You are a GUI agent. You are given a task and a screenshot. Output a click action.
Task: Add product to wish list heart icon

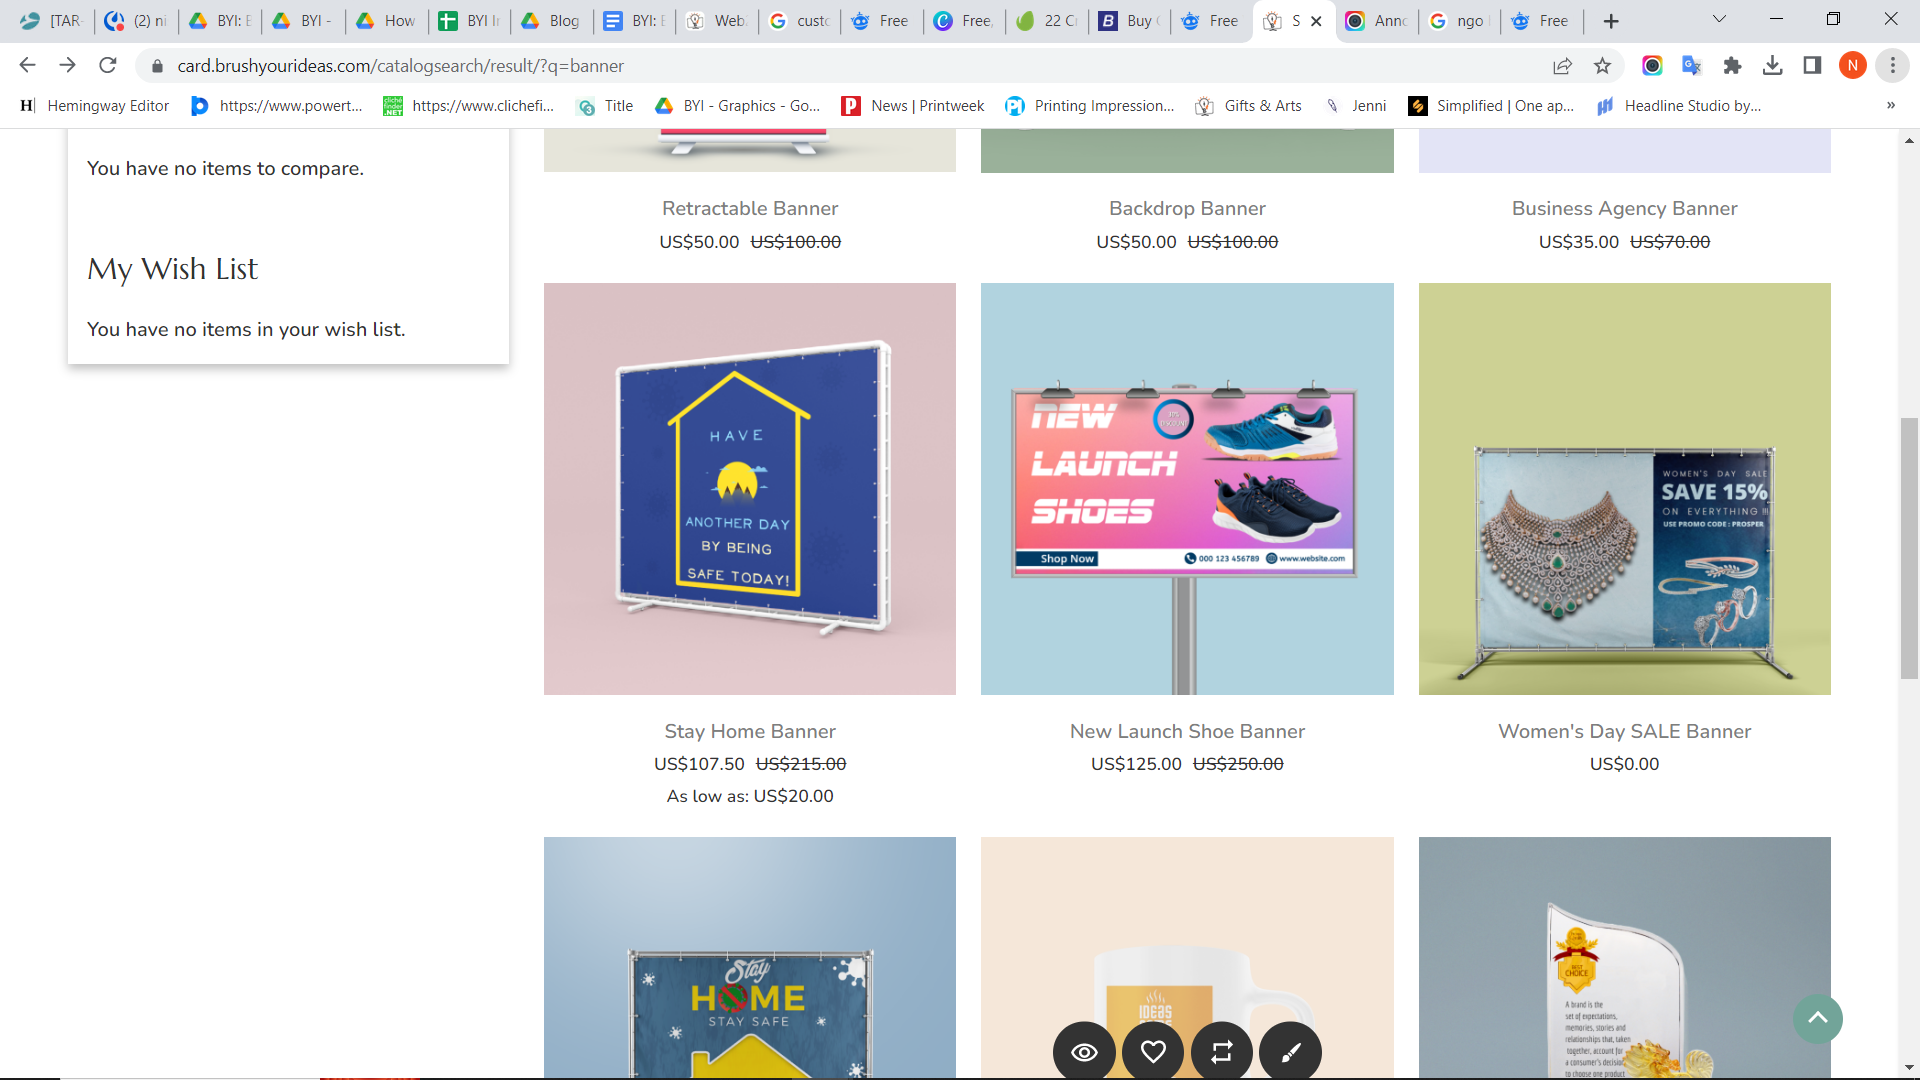pyautogui.click(x=1153, y=1051)
